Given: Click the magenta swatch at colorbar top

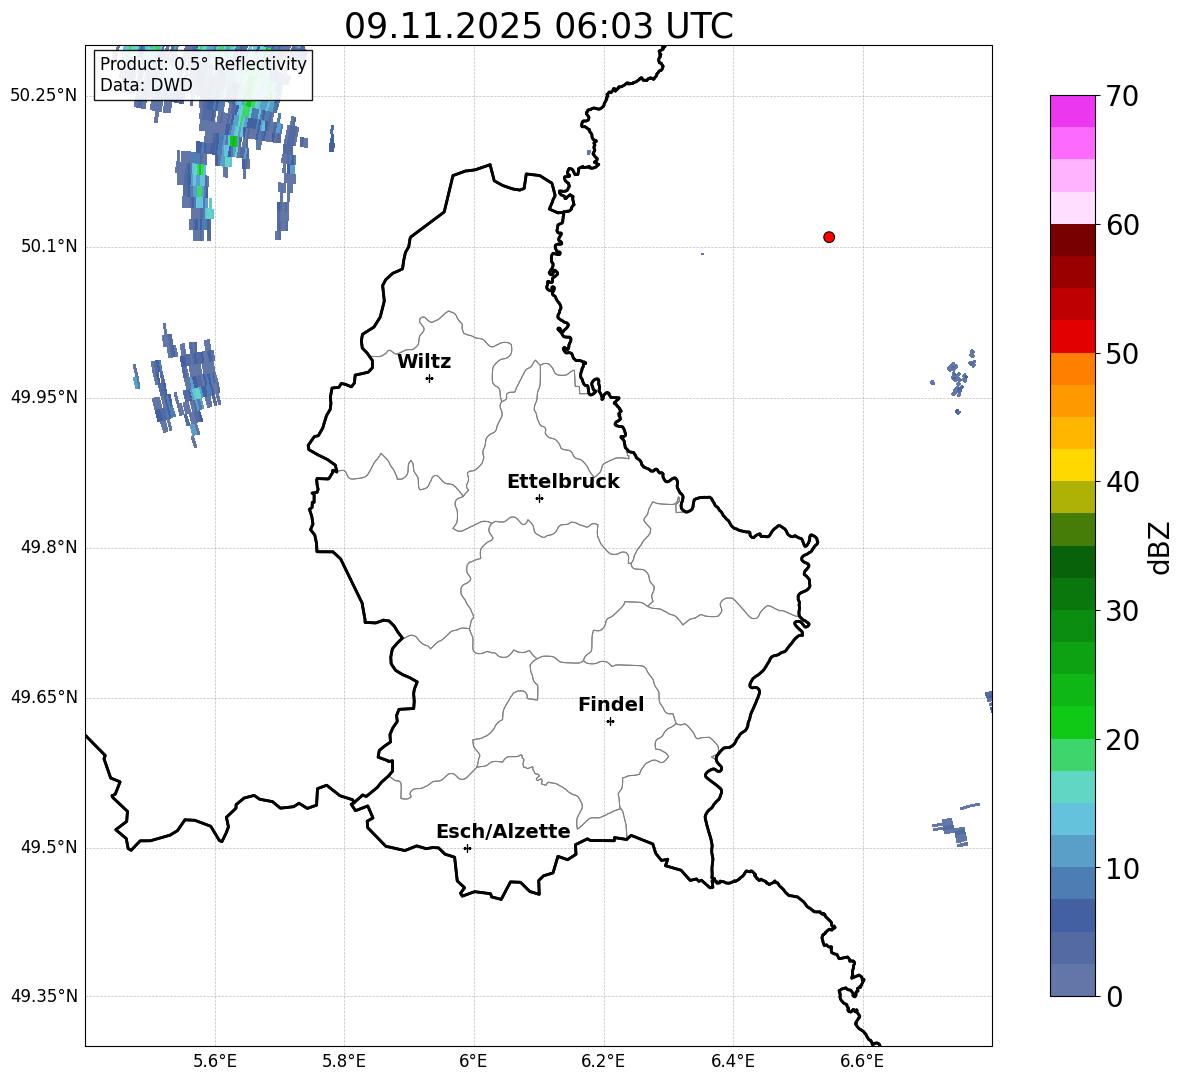Looking at the screenshot, I should point(1072,111).
